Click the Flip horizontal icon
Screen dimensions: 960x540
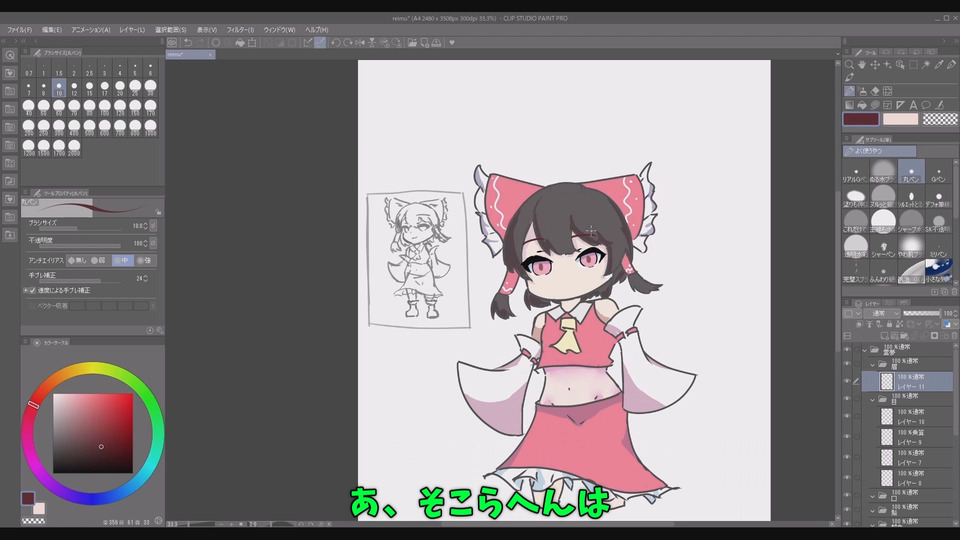click(360, 43)
